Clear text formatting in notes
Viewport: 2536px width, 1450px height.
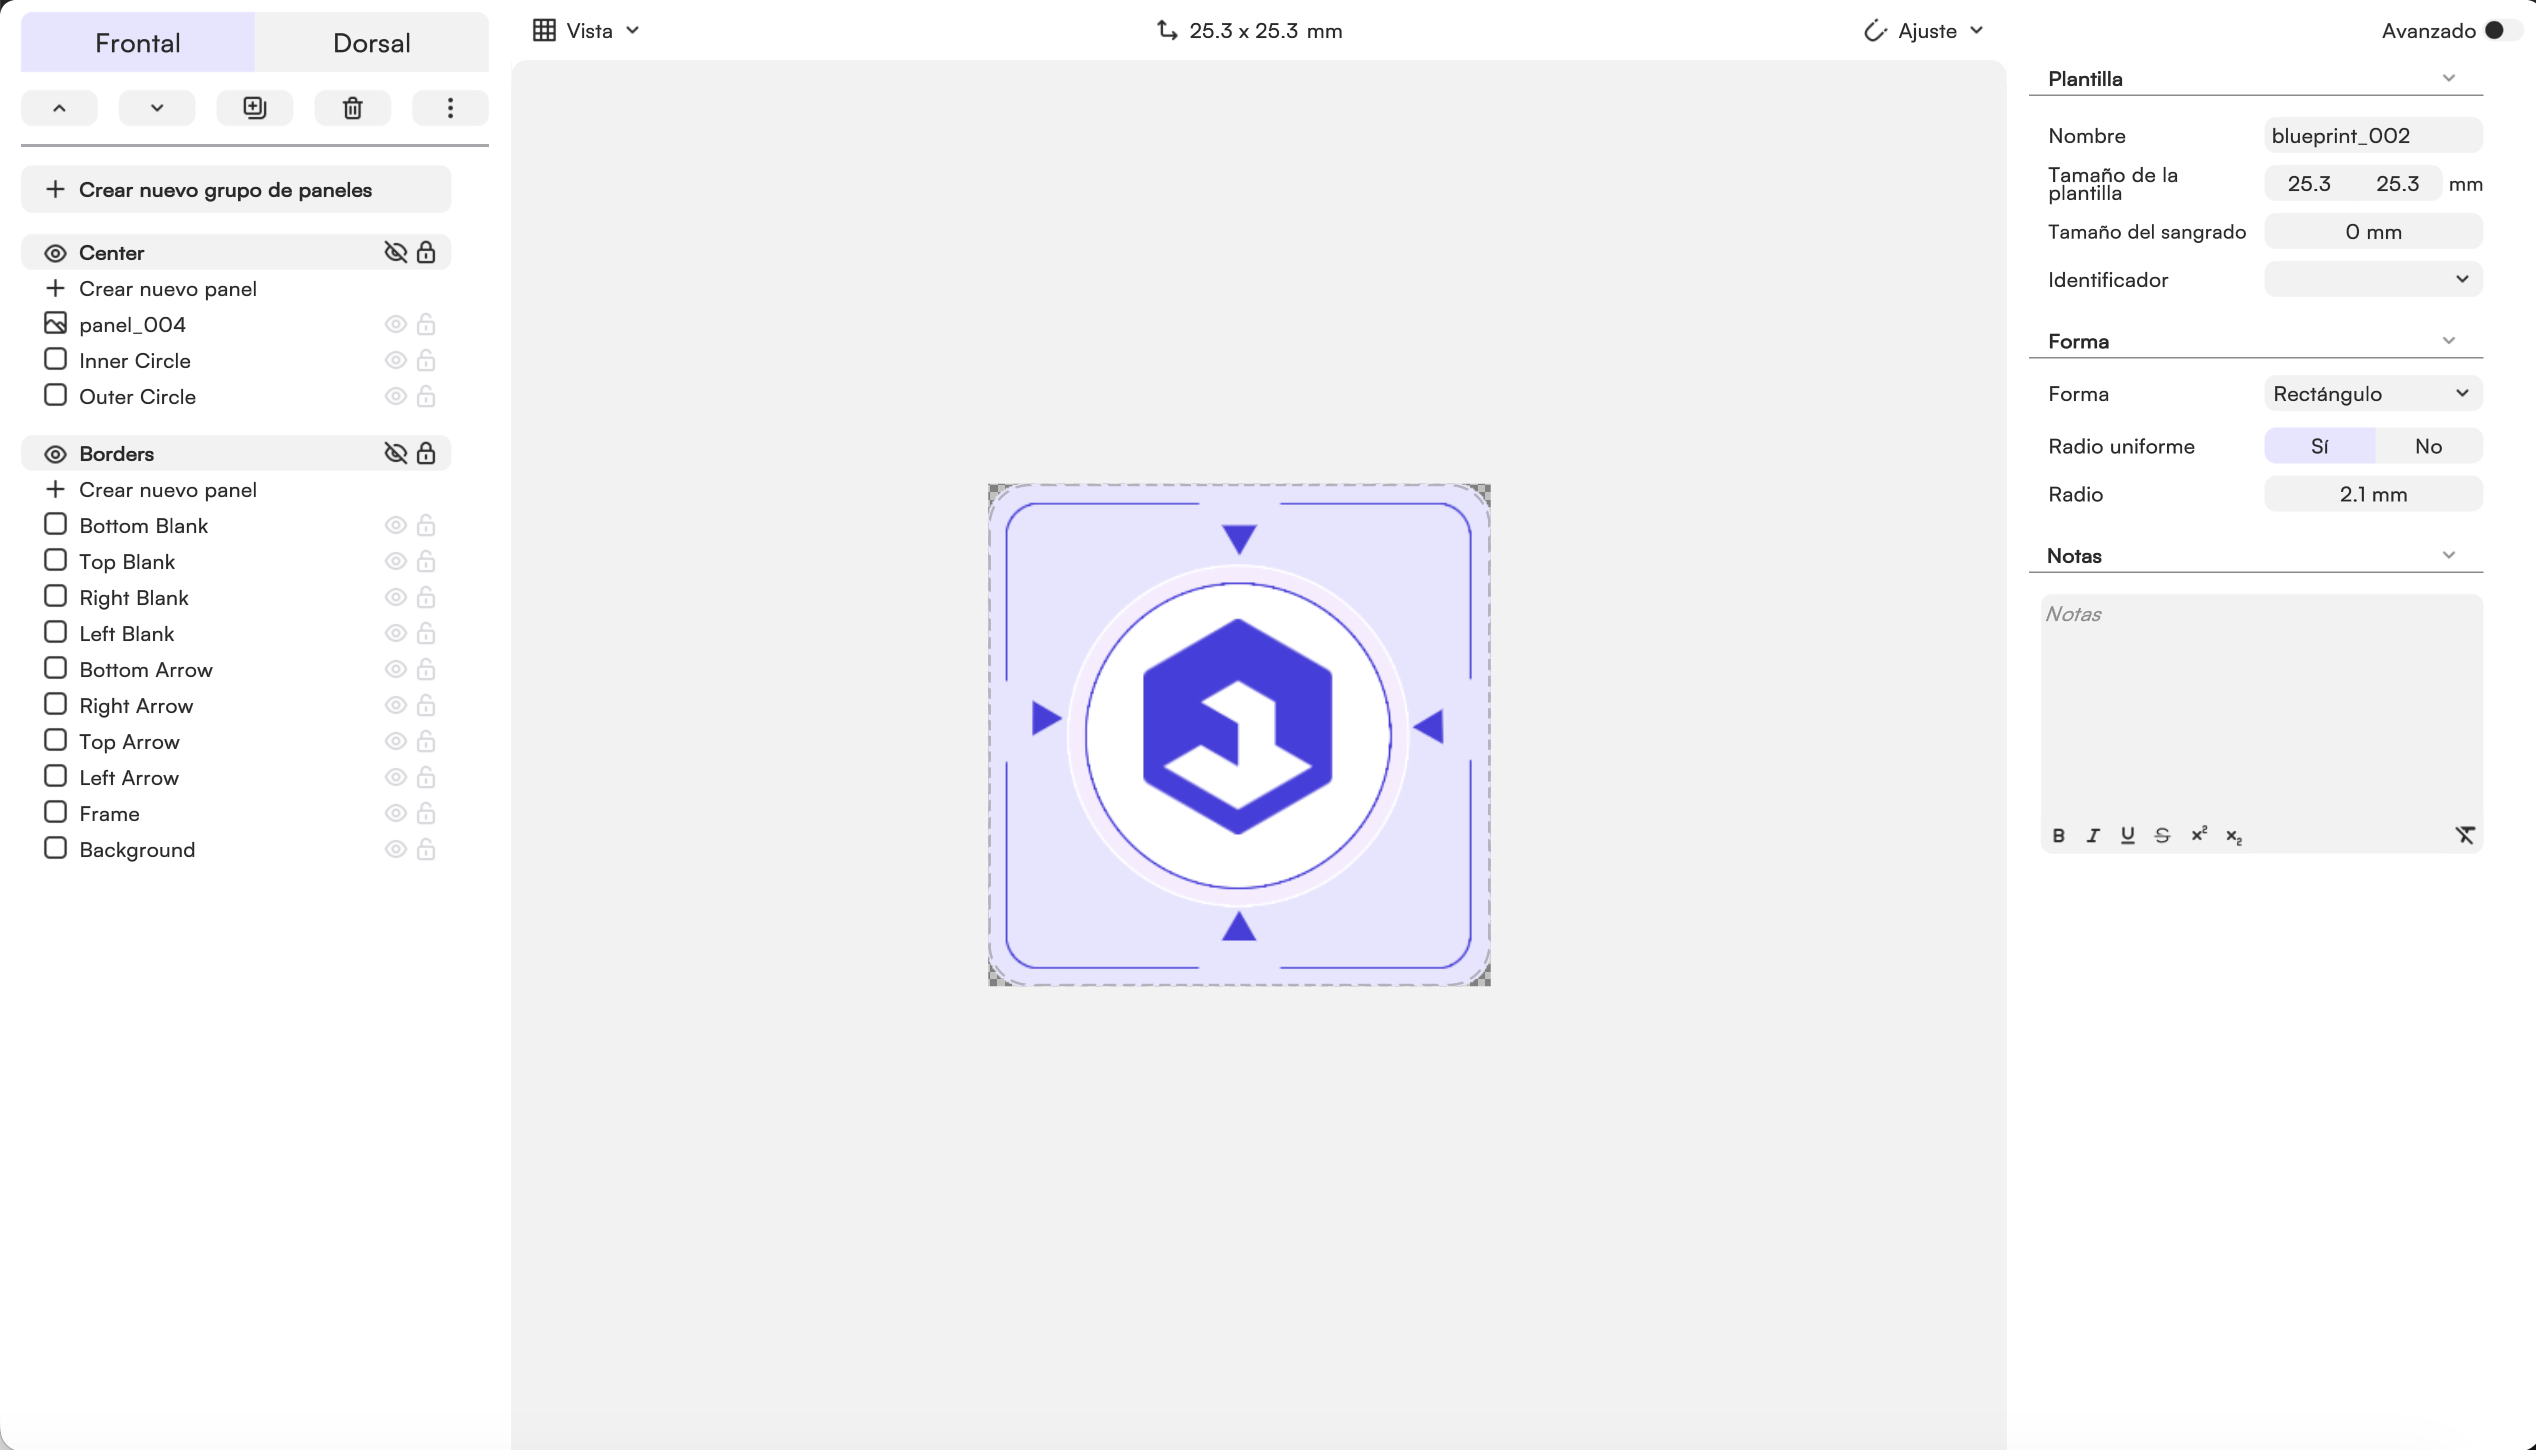pos(2465,835)
